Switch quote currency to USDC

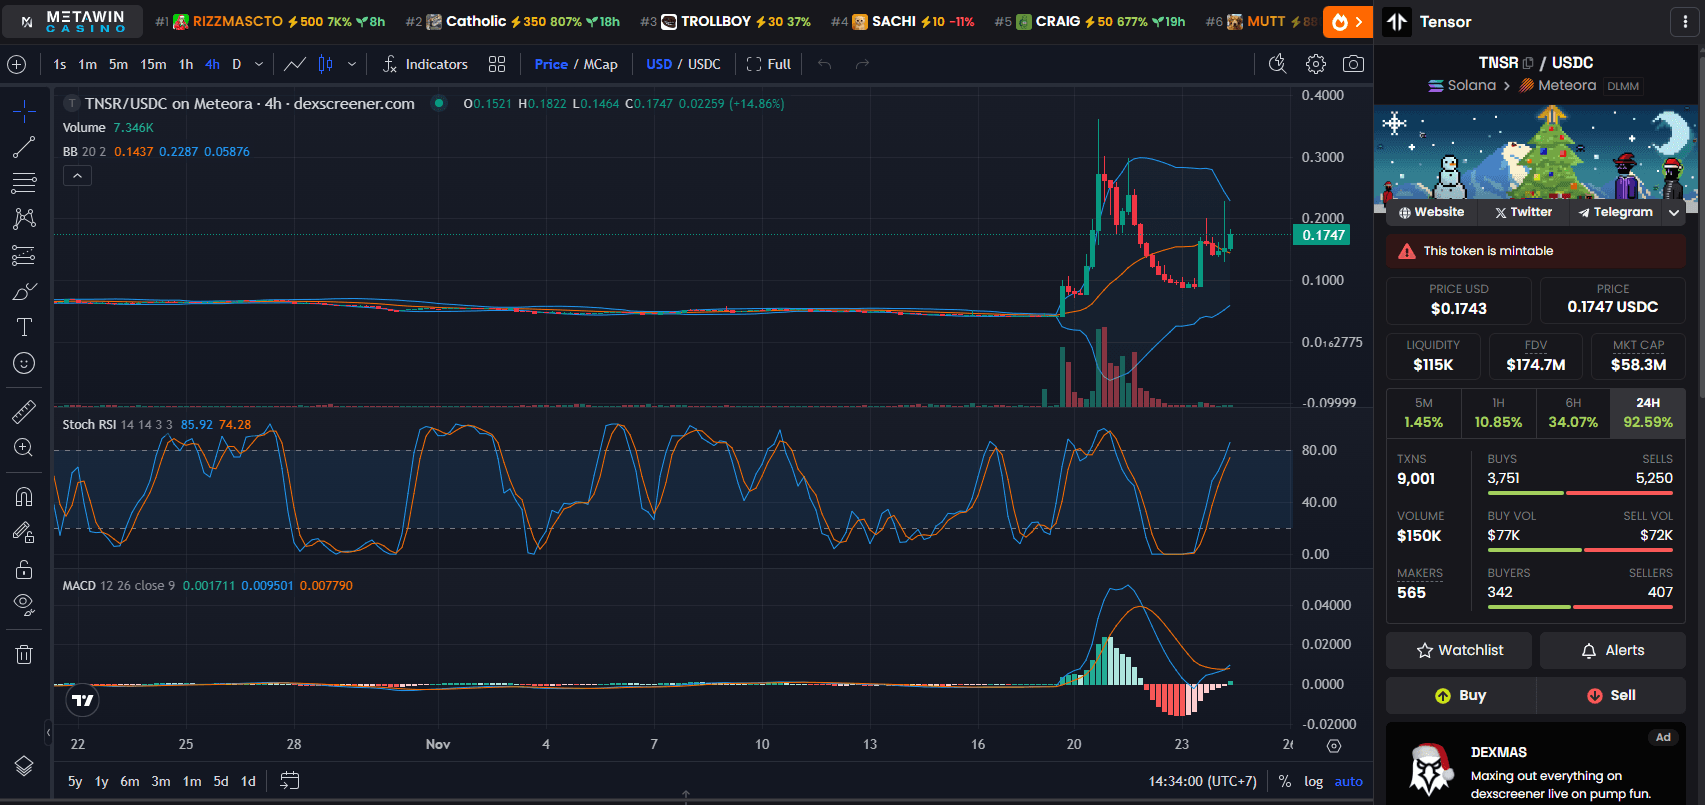704,64
